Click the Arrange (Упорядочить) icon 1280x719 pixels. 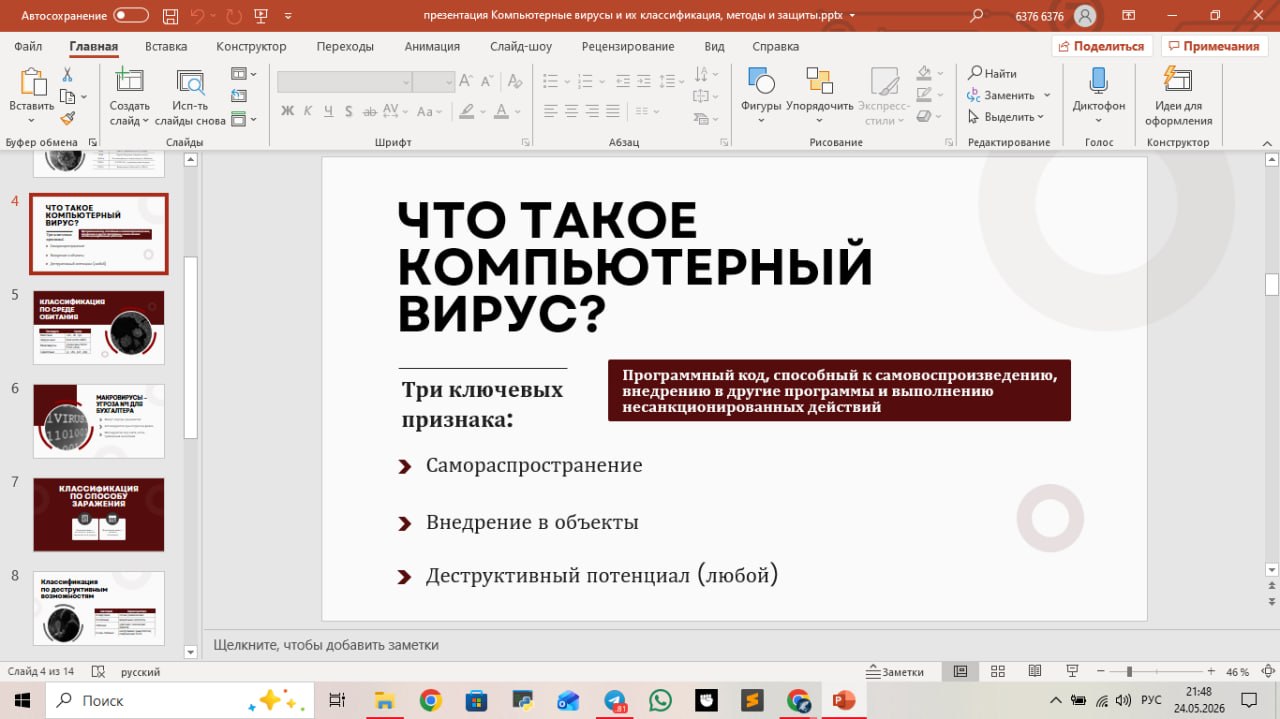pyautogui.click(x=819, y=82)
